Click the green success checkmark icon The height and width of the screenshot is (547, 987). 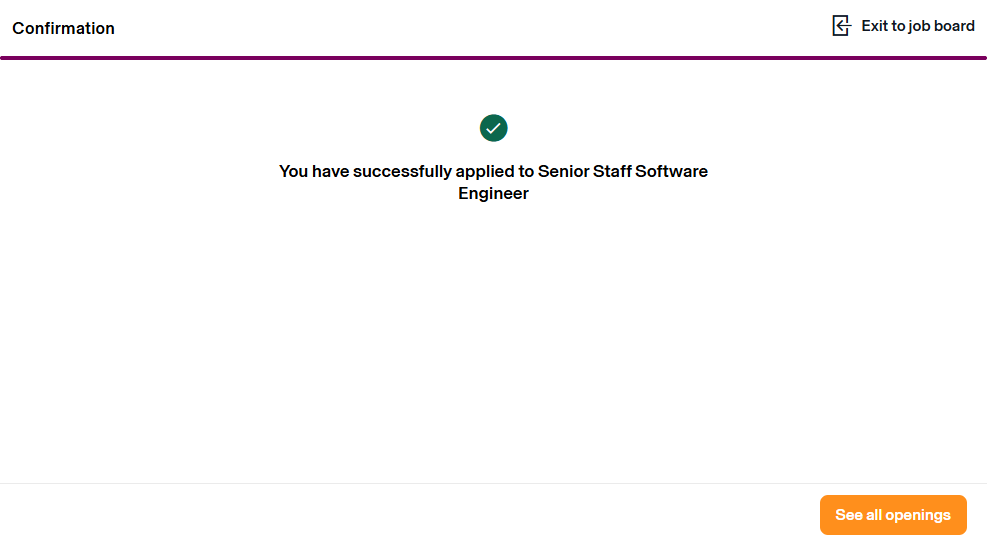tap(494, 128)
